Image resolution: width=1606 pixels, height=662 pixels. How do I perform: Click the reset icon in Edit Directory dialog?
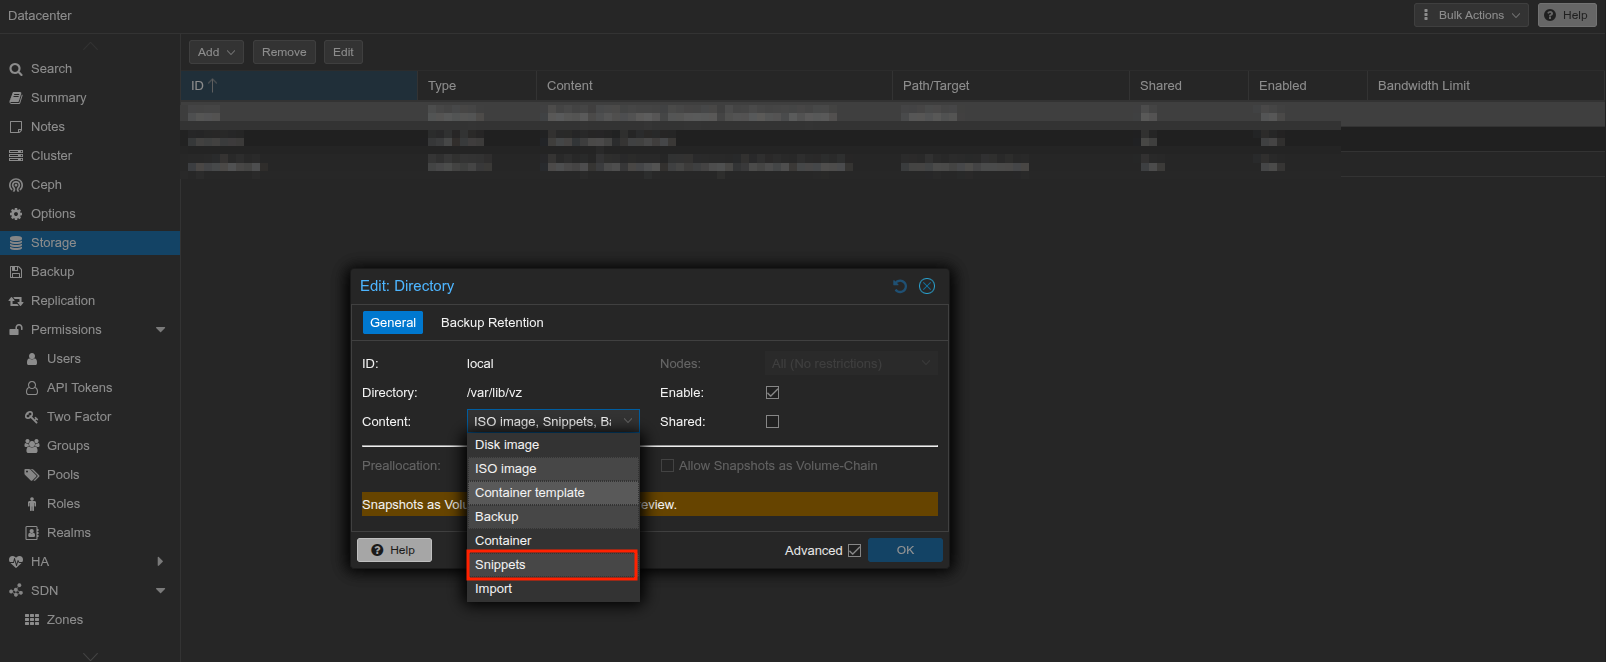(x=900, y=286)
